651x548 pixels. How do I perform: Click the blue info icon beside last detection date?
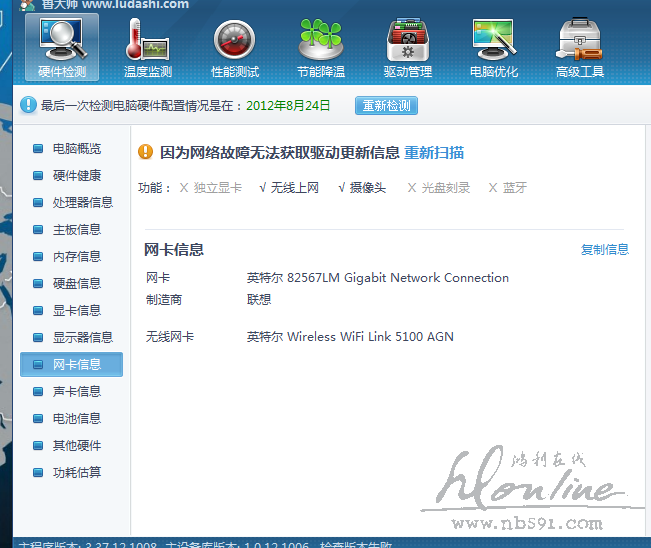tap(29, 105)
